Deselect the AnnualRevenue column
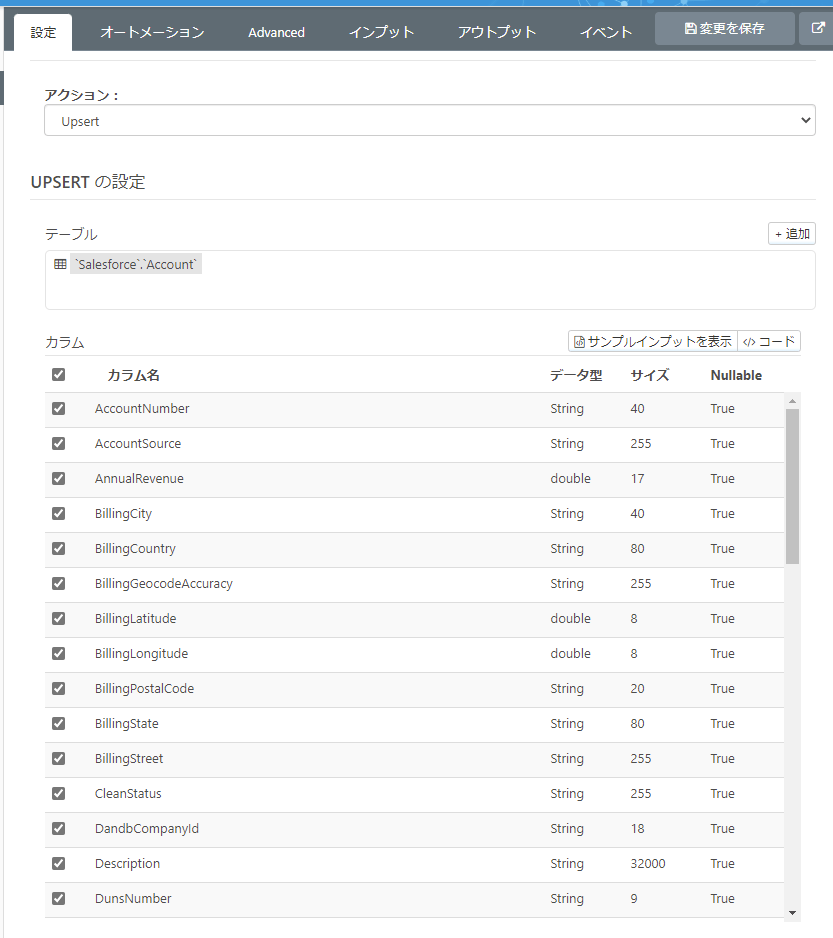Viewport: 833px width, 938px height. [58, 478]
